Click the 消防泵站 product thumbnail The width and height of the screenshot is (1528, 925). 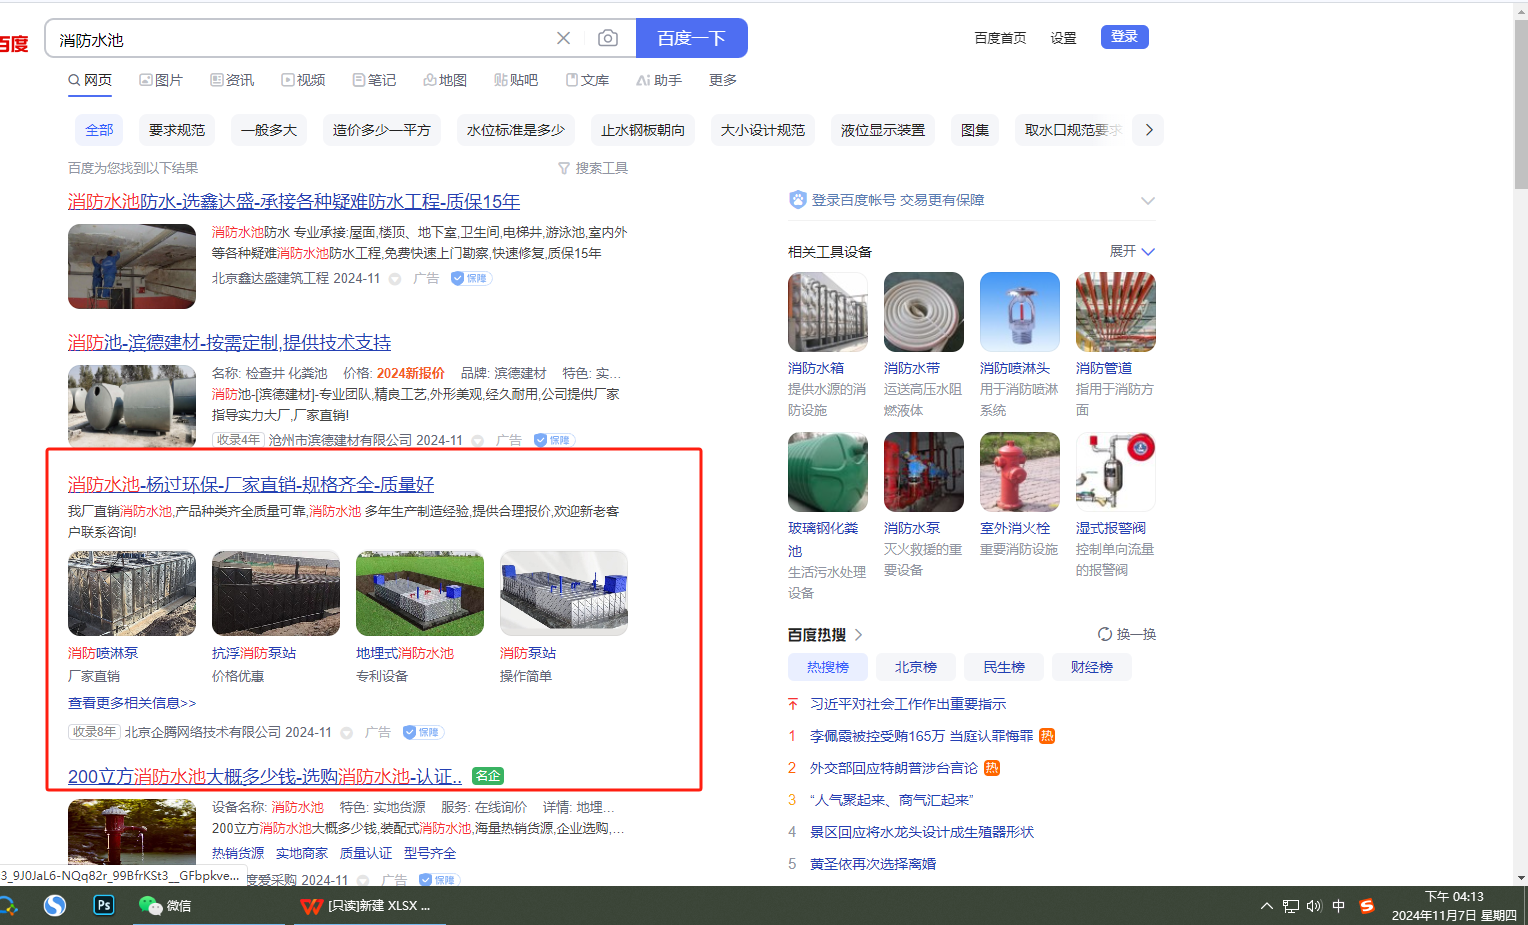564,593
